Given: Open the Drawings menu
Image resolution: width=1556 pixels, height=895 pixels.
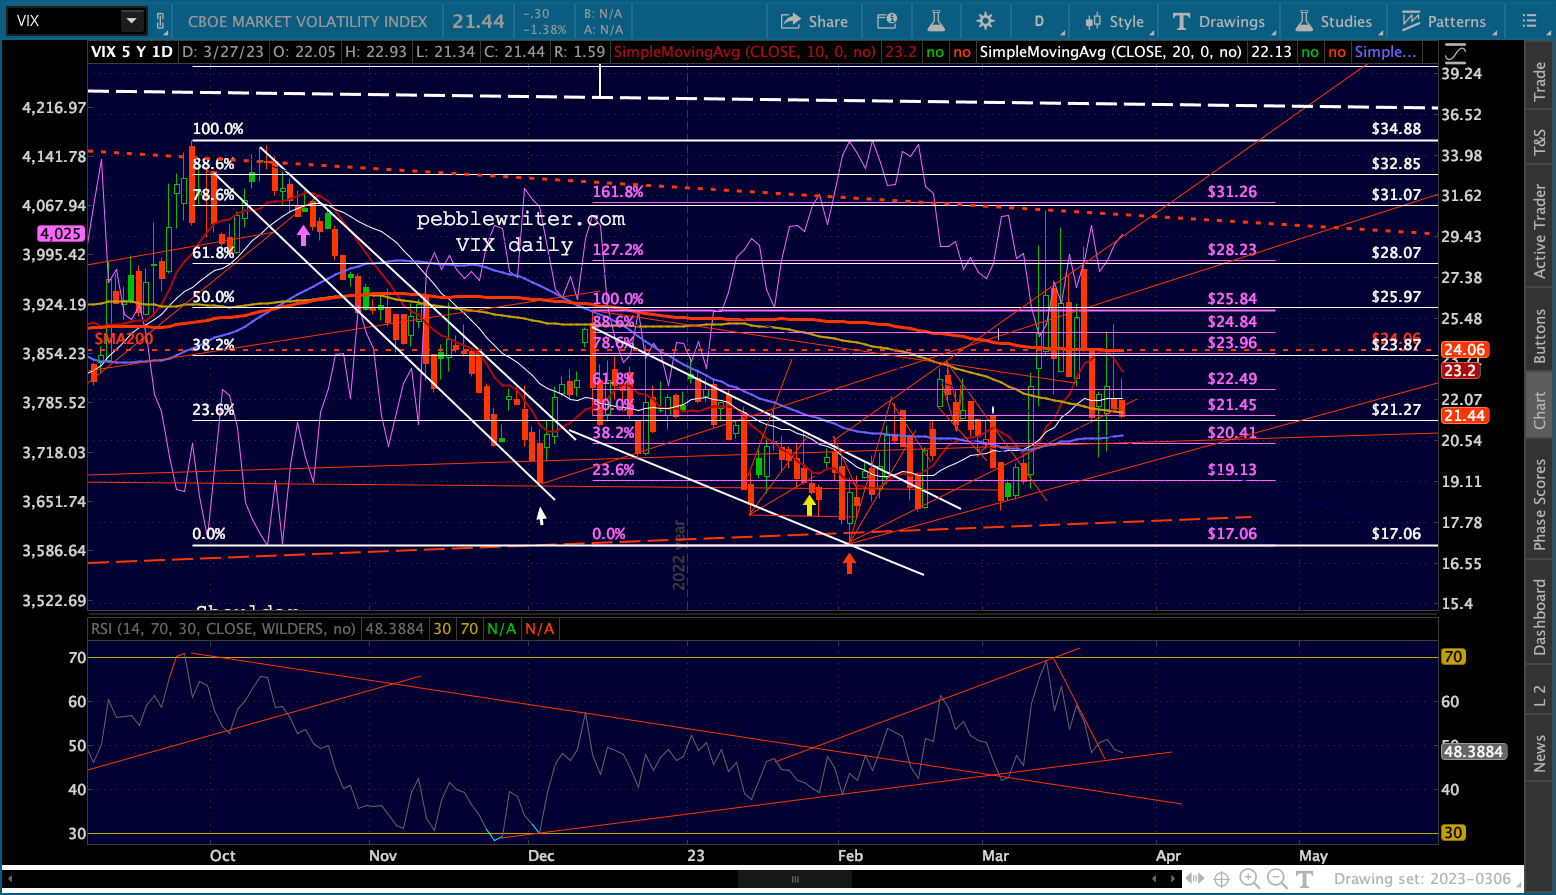Looking at the screenshot, I should [x=1219, y=21].
